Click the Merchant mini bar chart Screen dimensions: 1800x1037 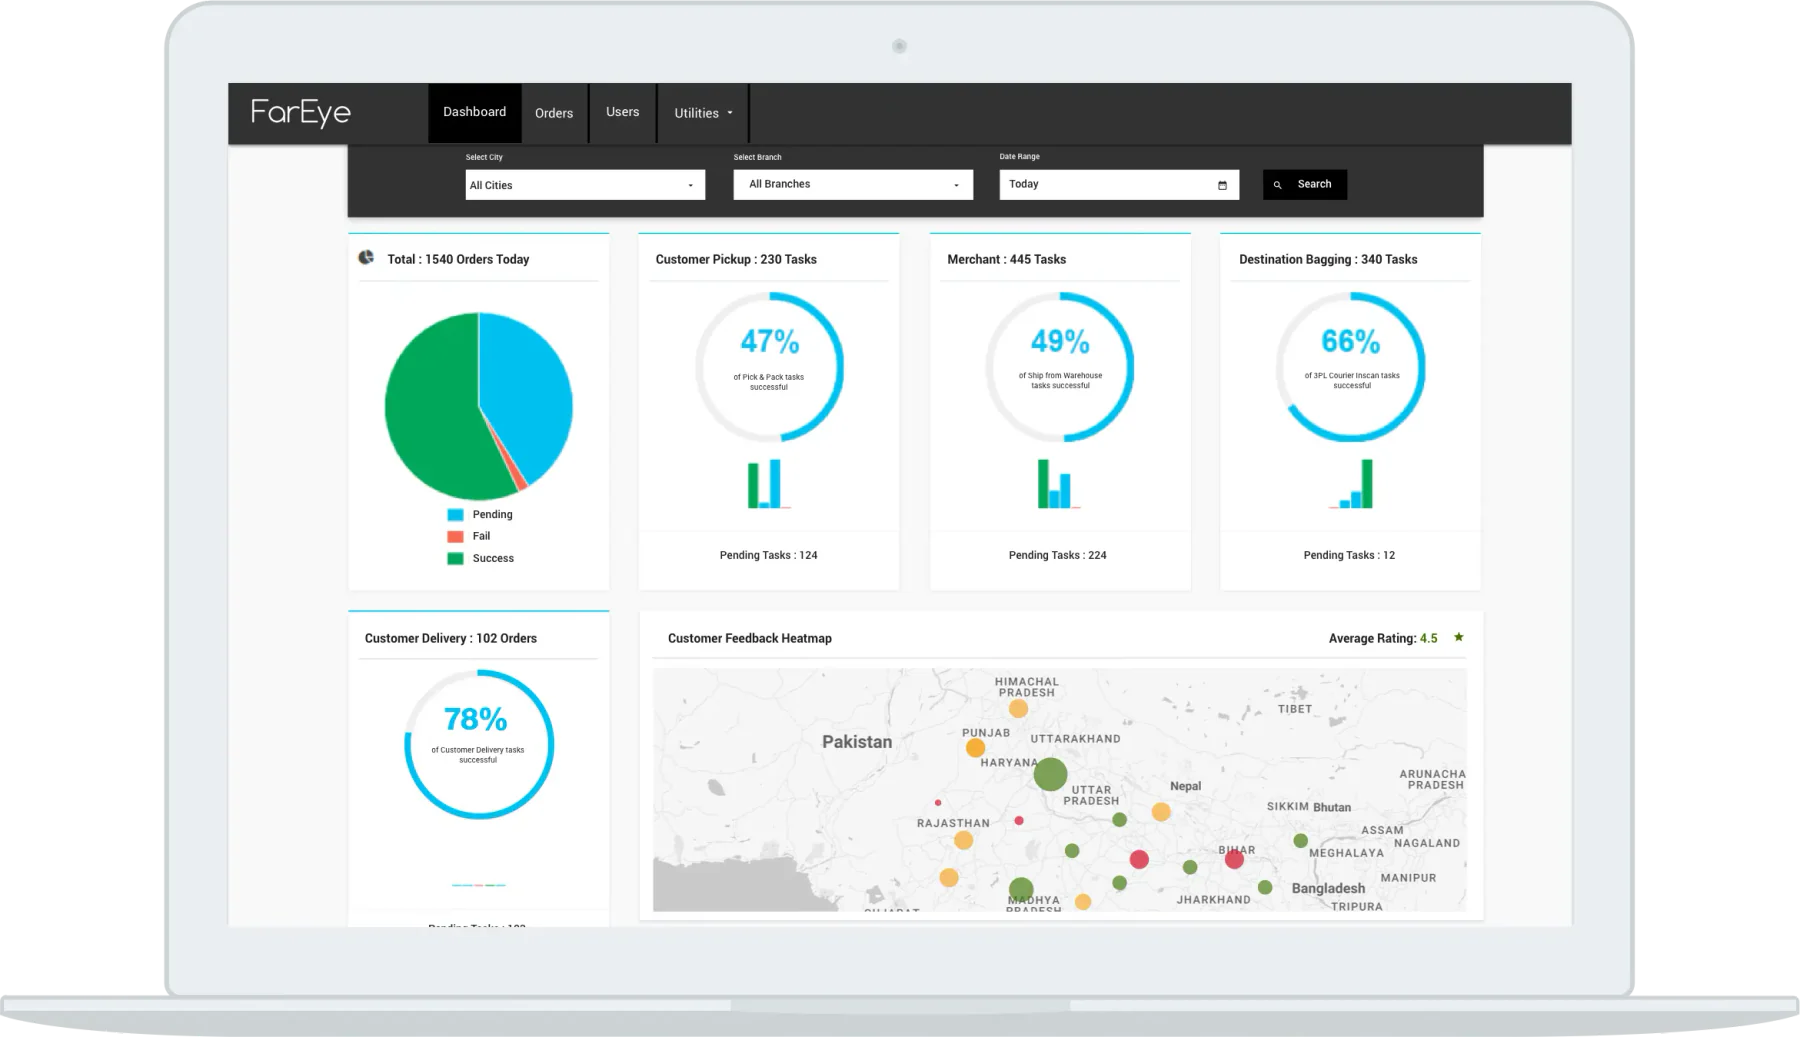point(1058,484)
